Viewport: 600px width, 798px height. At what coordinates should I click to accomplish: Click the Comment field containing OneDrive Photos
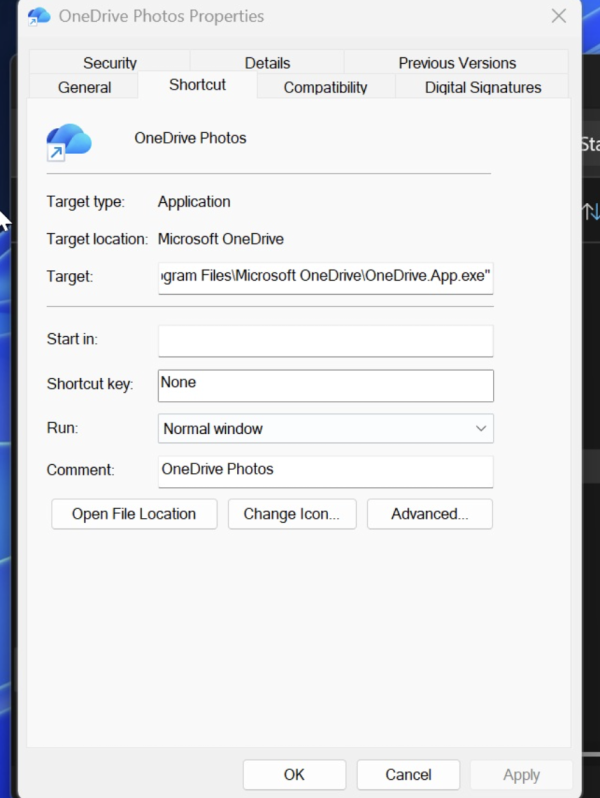(x=326, y=471)
